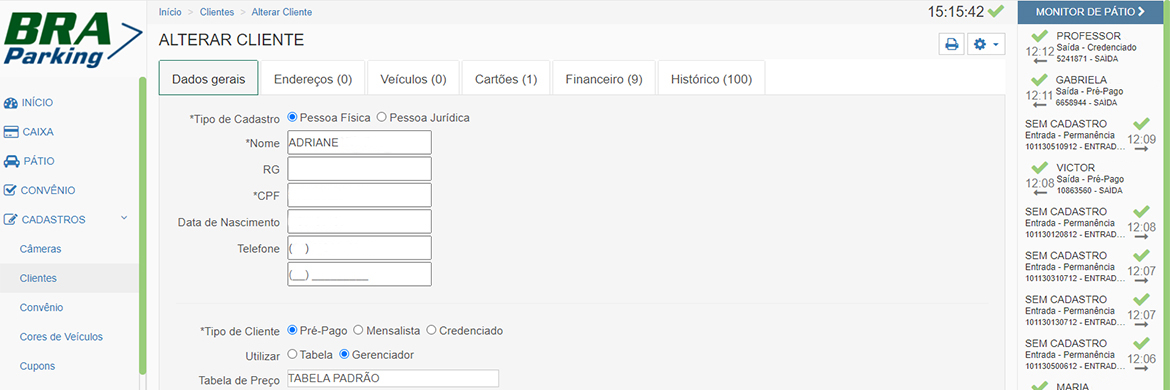Viewport: 1170px width, 390px height.
Task: Click the Início dashboard icon in sidebar
Action: (10, 103)
